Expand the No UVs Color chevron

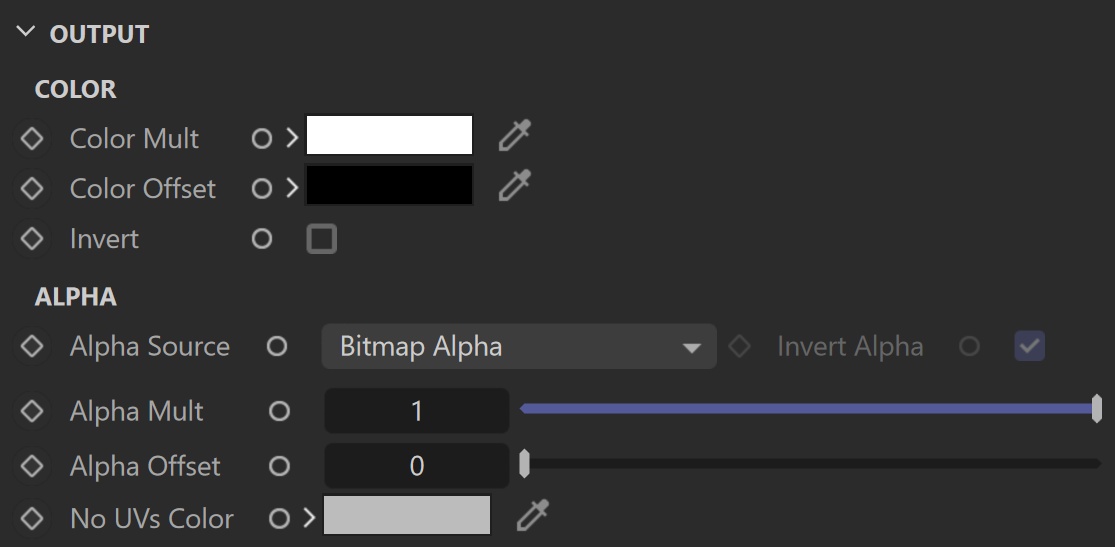[309, 518]
